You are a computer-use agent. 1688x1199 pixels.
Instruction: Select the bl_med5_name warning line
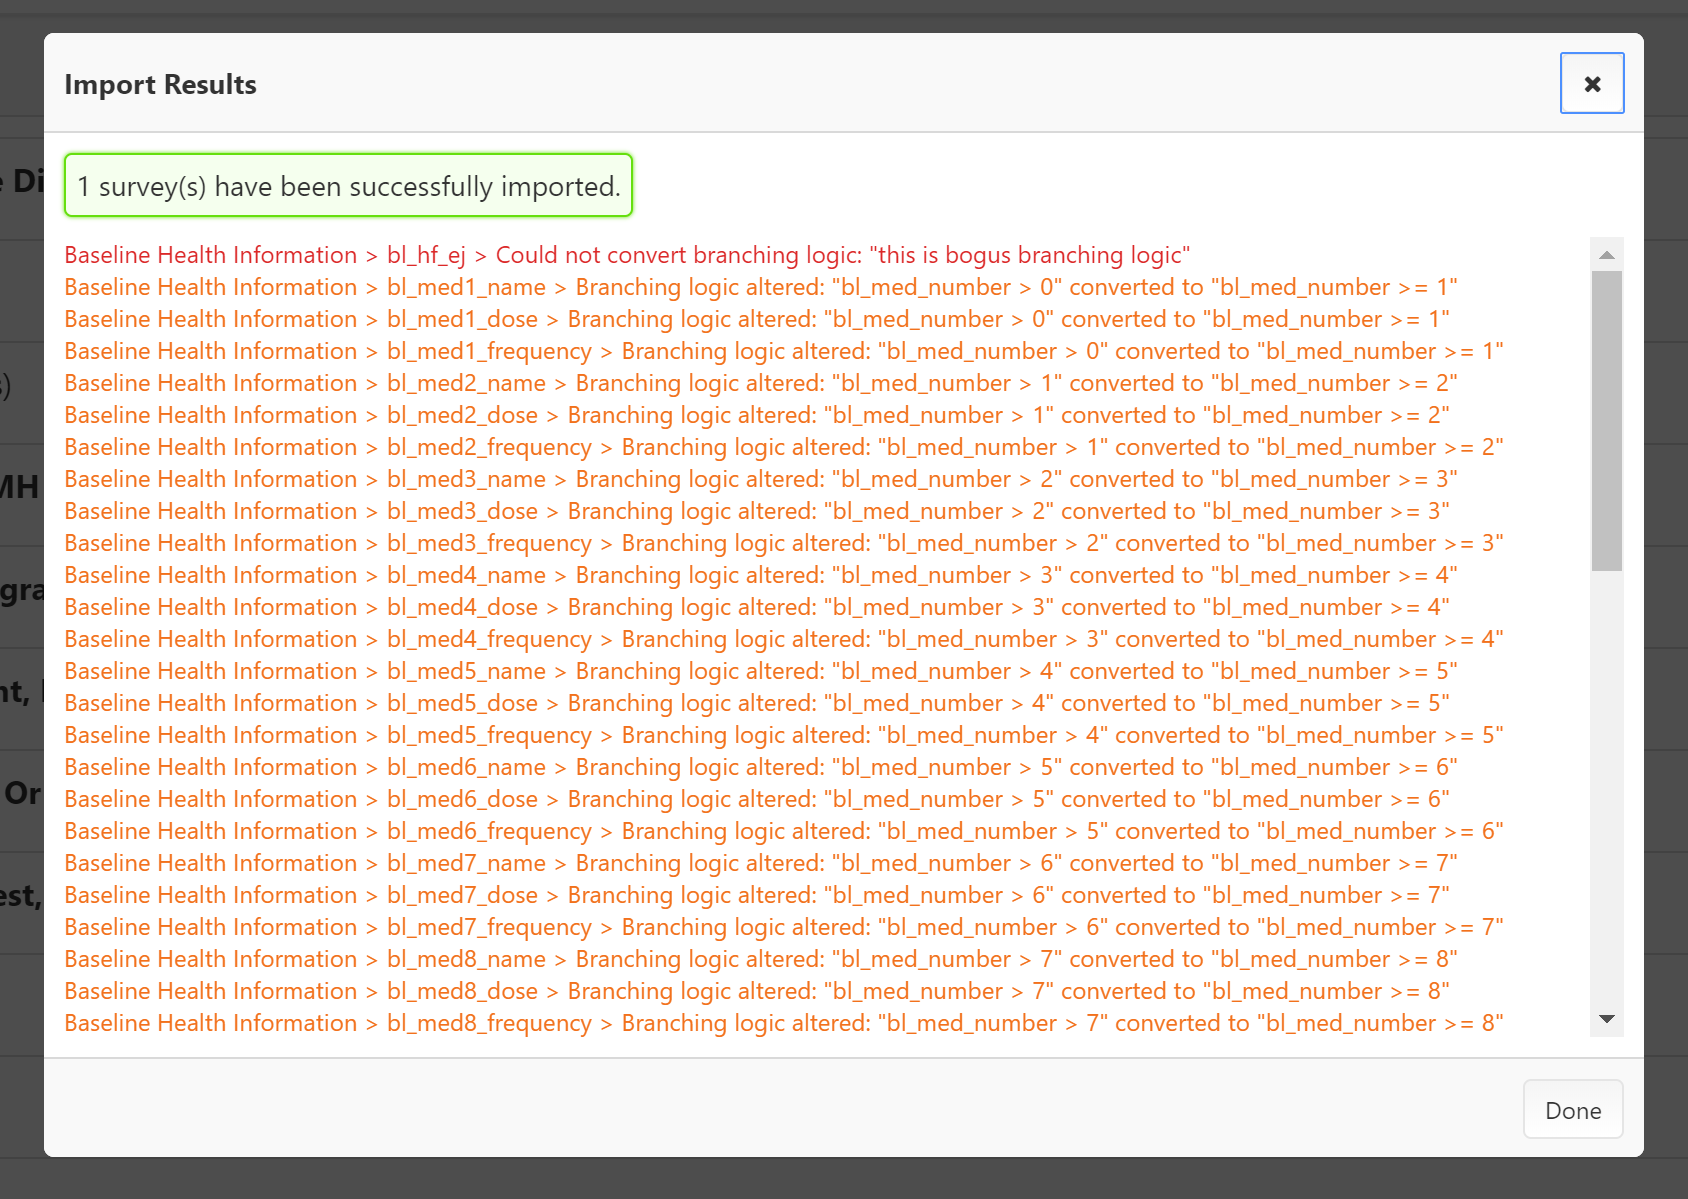tap(760, 672)
